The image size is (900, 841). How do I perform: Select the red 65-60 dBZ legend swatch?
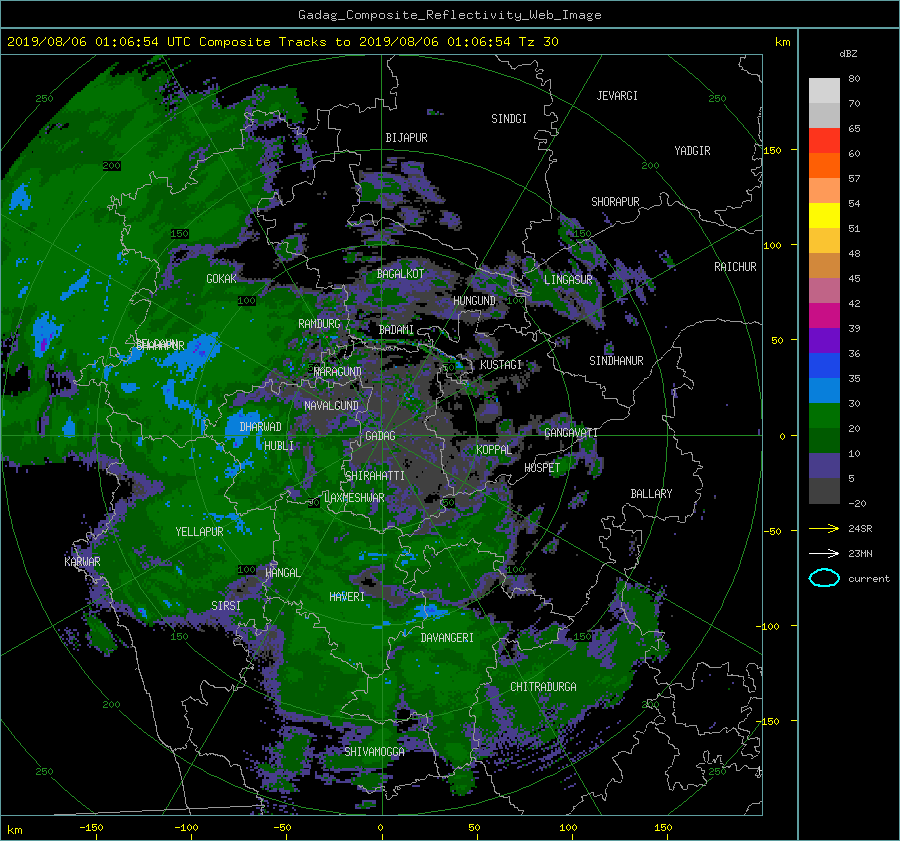coord(824,141)
